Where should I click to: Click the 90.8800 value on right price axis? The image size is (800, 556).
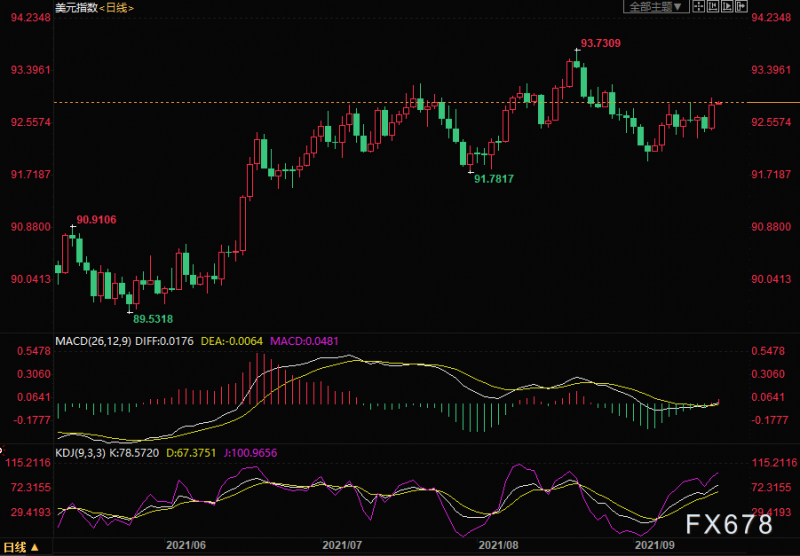point(771,227)
